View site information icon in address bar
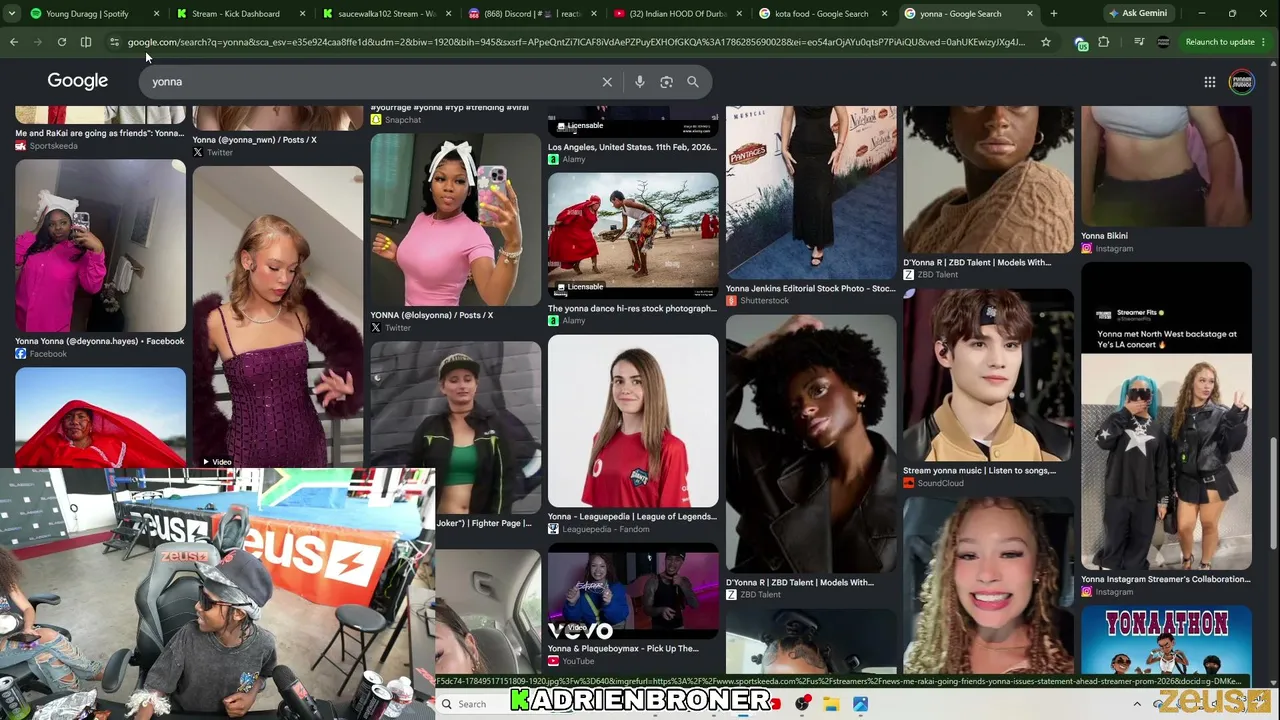Screen dimensions: 1280x720 pyautogui.click(x=114, y=42)
